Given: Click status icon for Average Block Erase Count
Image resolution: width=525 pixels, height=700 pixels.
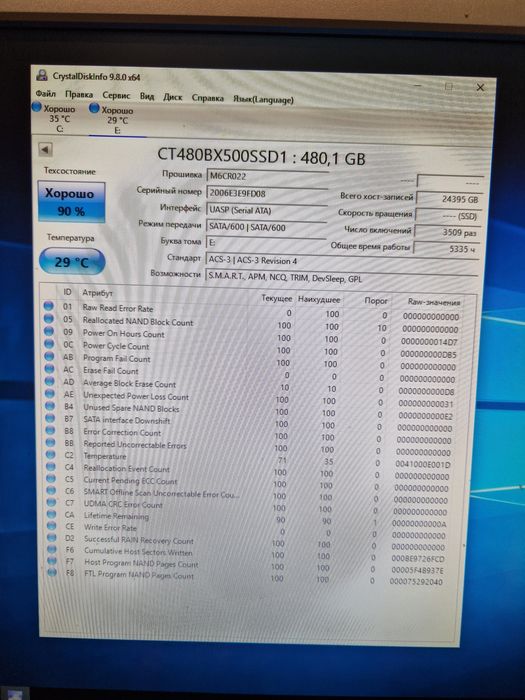Looking at the screenshot, I should [x=50, y=381].
